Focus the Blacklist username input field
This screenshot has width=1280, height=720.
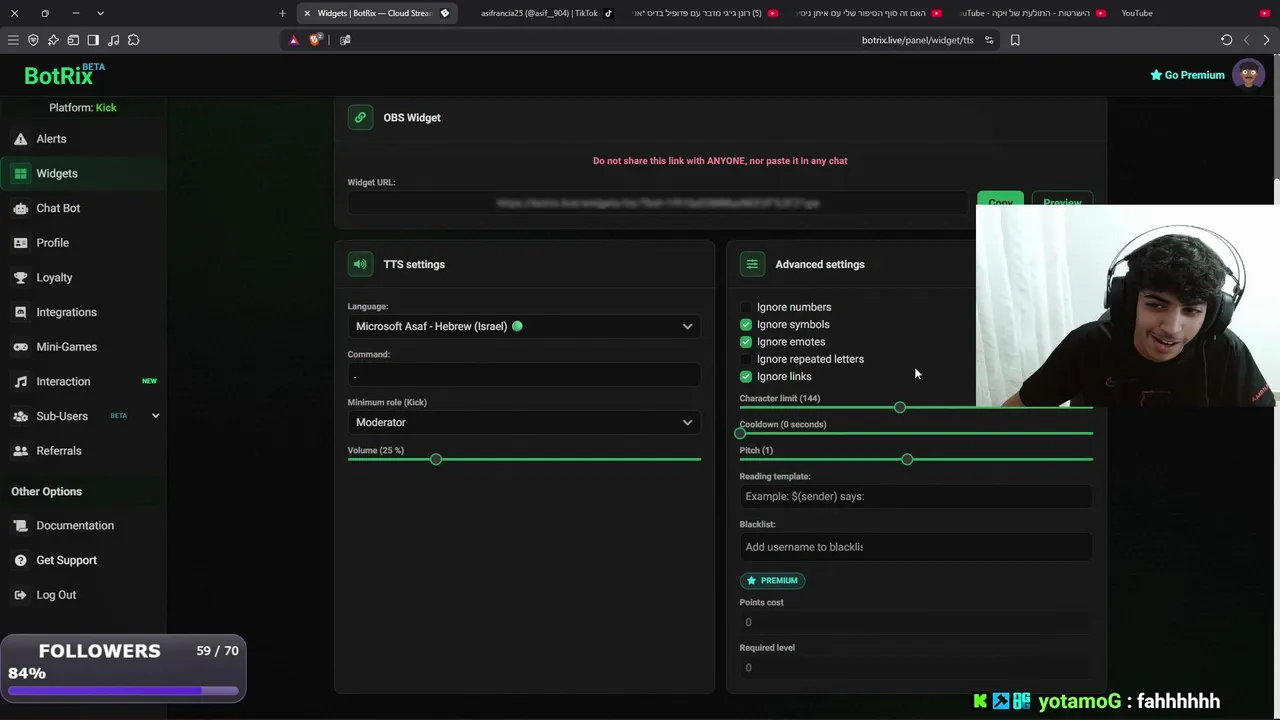coord(916,547)
